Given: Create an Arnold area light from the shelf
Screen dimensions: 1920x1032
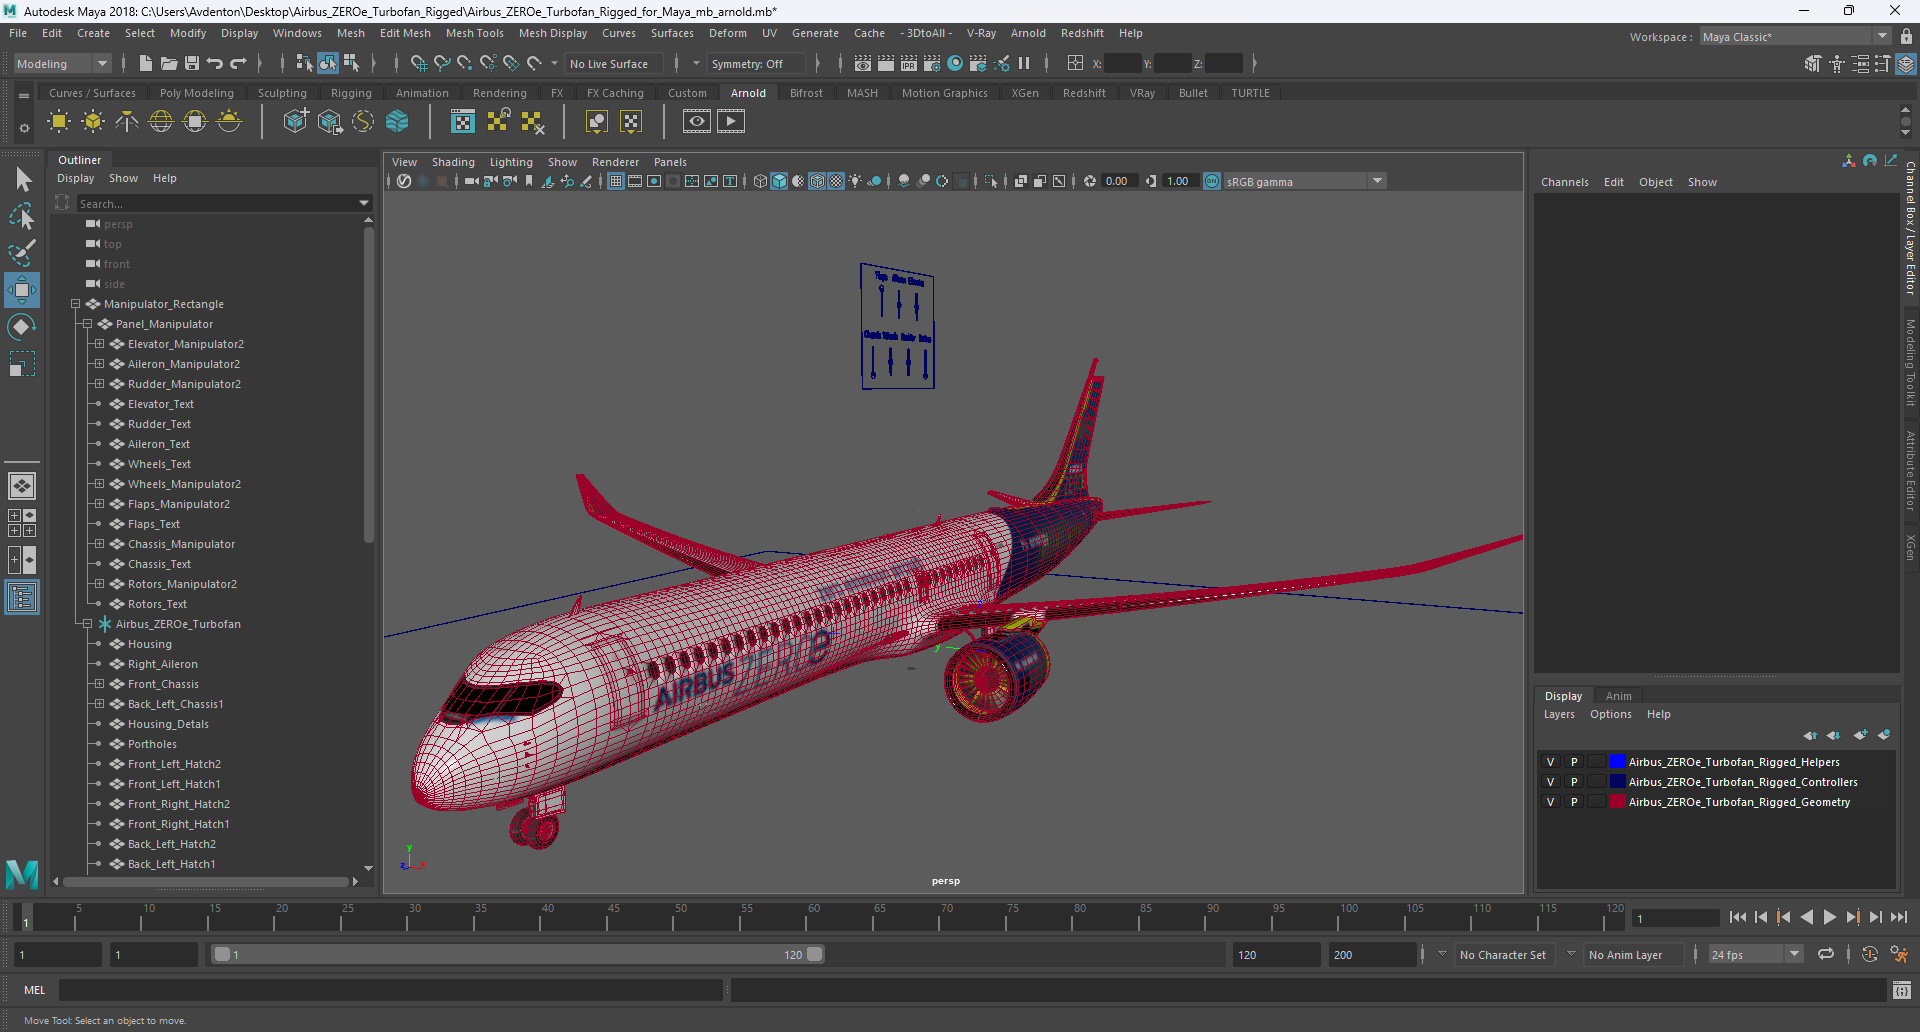Looking at the screenshot, I should [59, 122].
